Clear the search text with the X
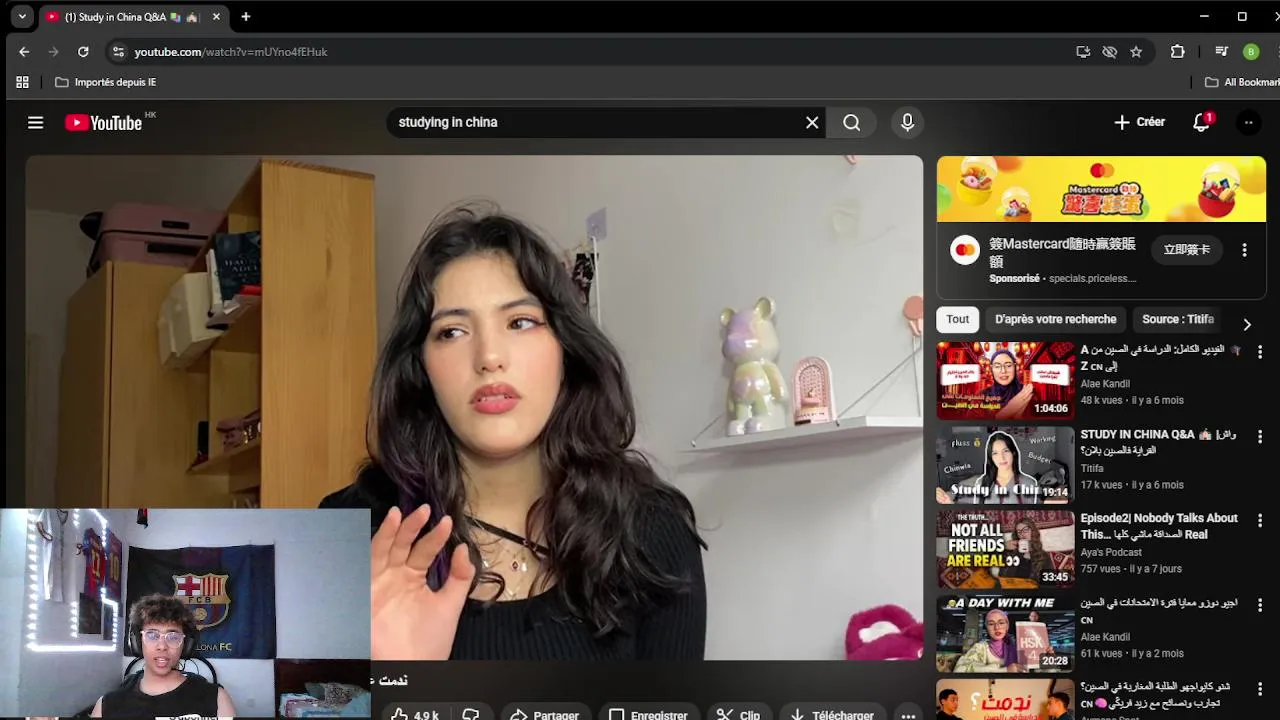Viewport: 1280px width, 720px height. pos(812,122)
